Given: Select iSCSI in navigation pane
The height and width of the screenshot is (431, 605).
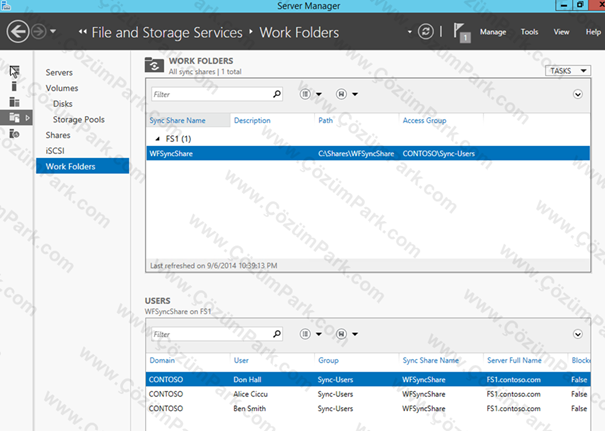Looking at the screenshot, I should [55, 151].
